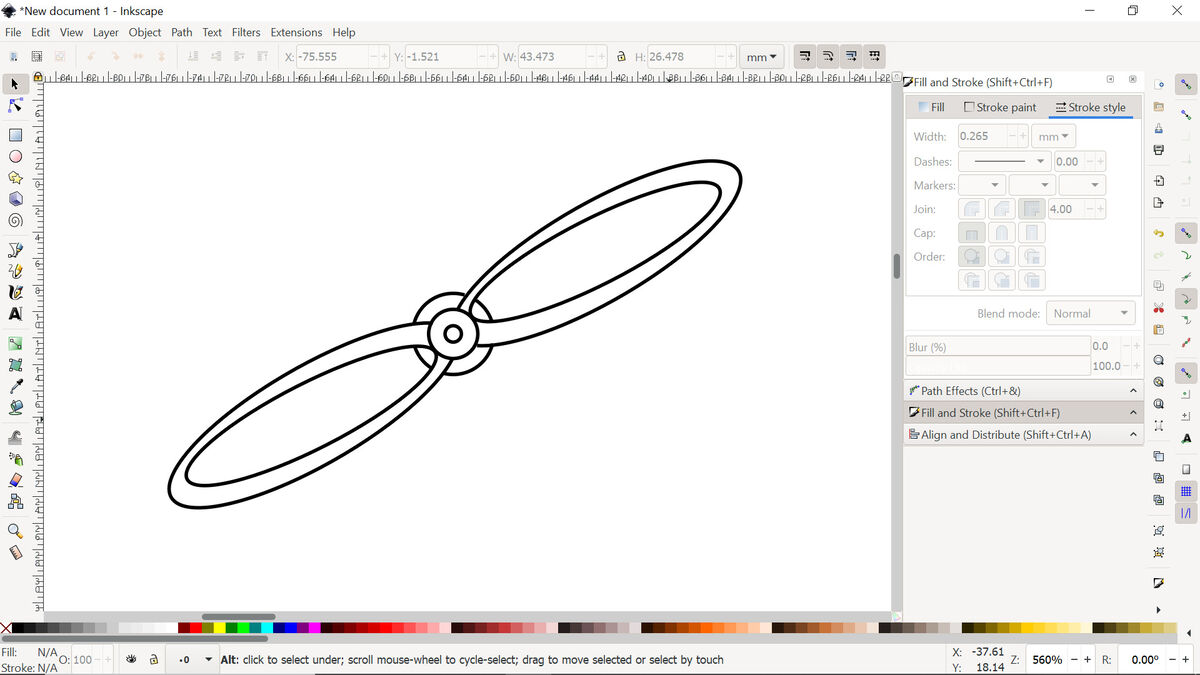Open the end Markers dropdown

coord(1081,185)
